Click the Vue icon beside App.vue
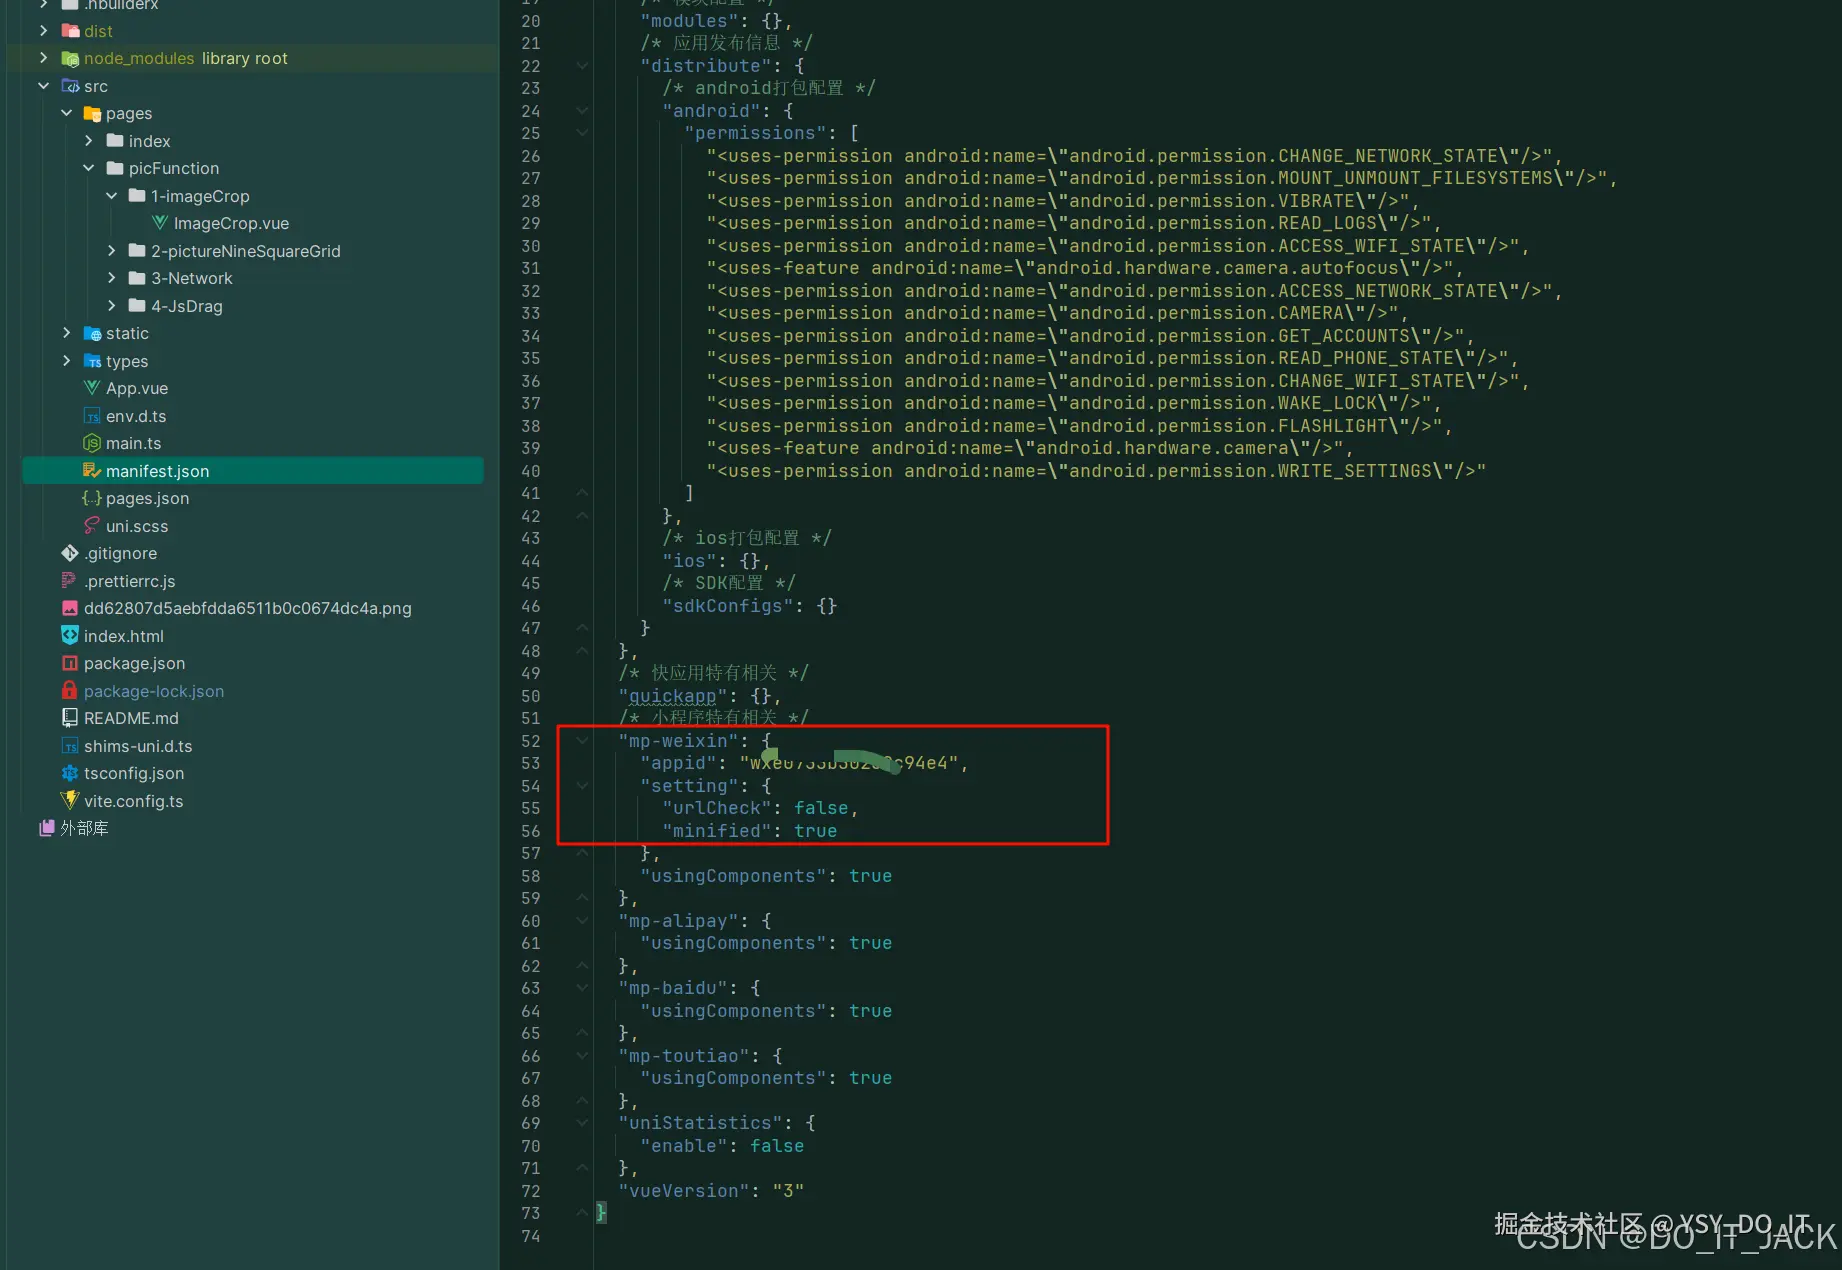The width and height of the screenshot is (1842, 1270). click(92, 388)
